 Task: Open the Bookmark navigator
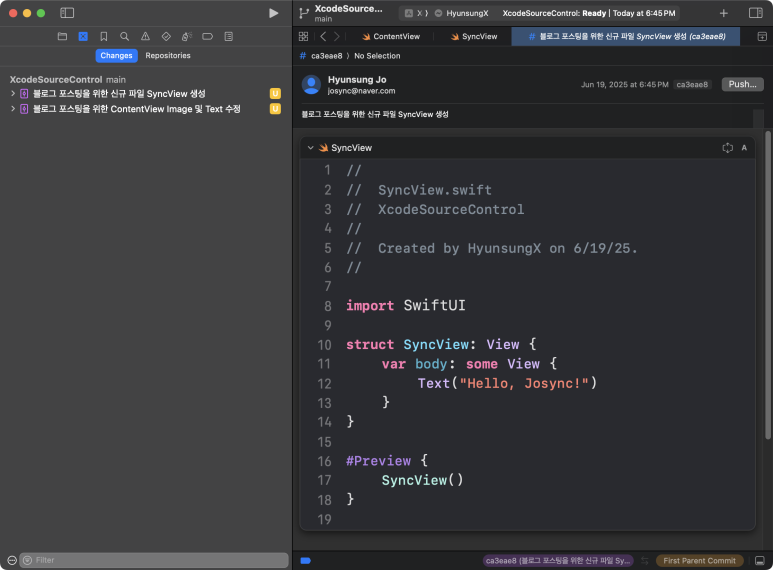tap(104, 36)
